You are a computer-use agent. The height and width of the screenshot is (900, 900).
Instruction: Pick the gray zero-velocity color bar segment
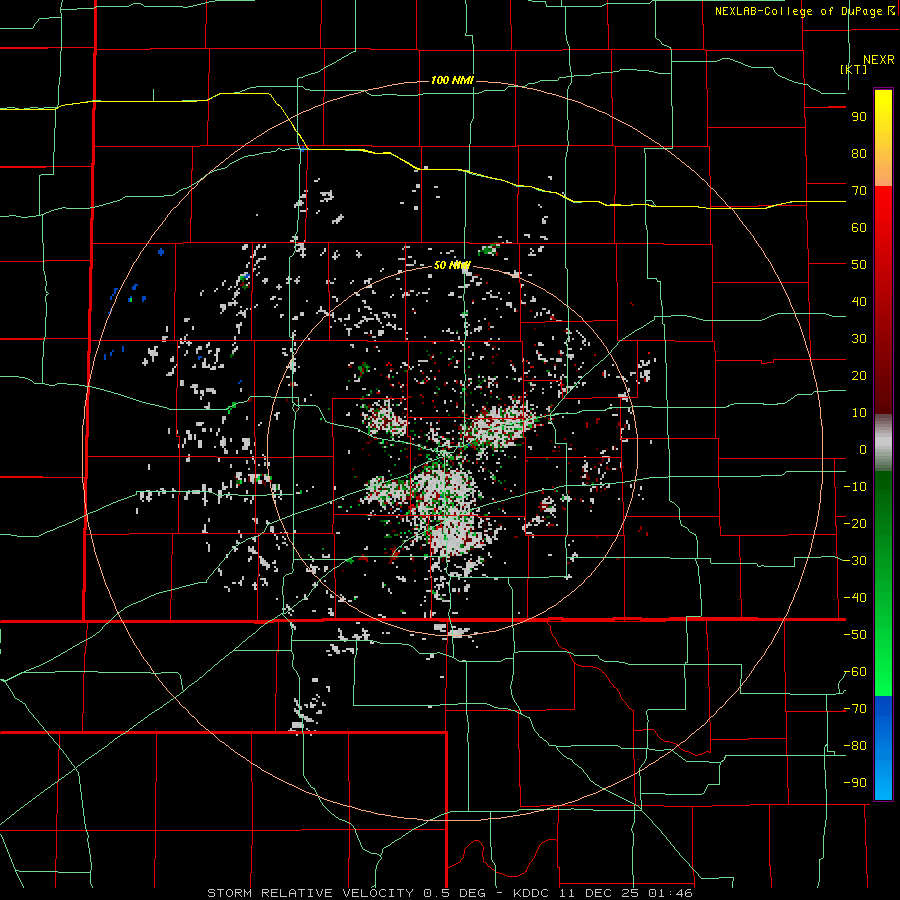click(883, 442)
